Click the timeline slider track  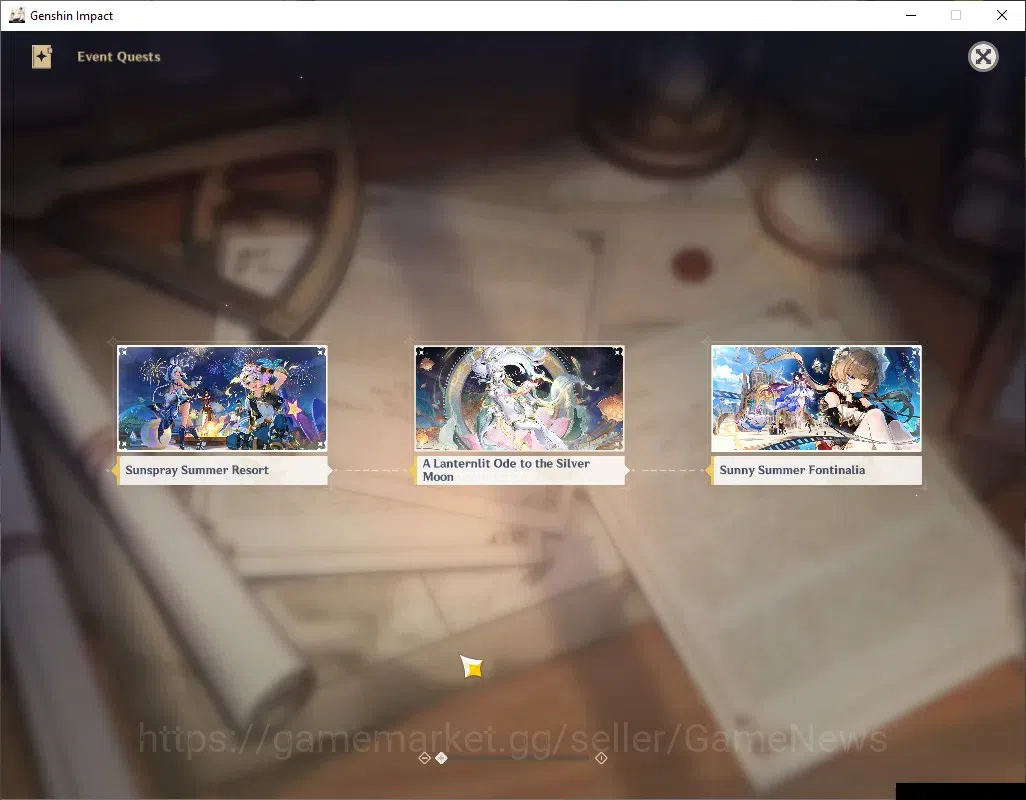click(513, 758)
